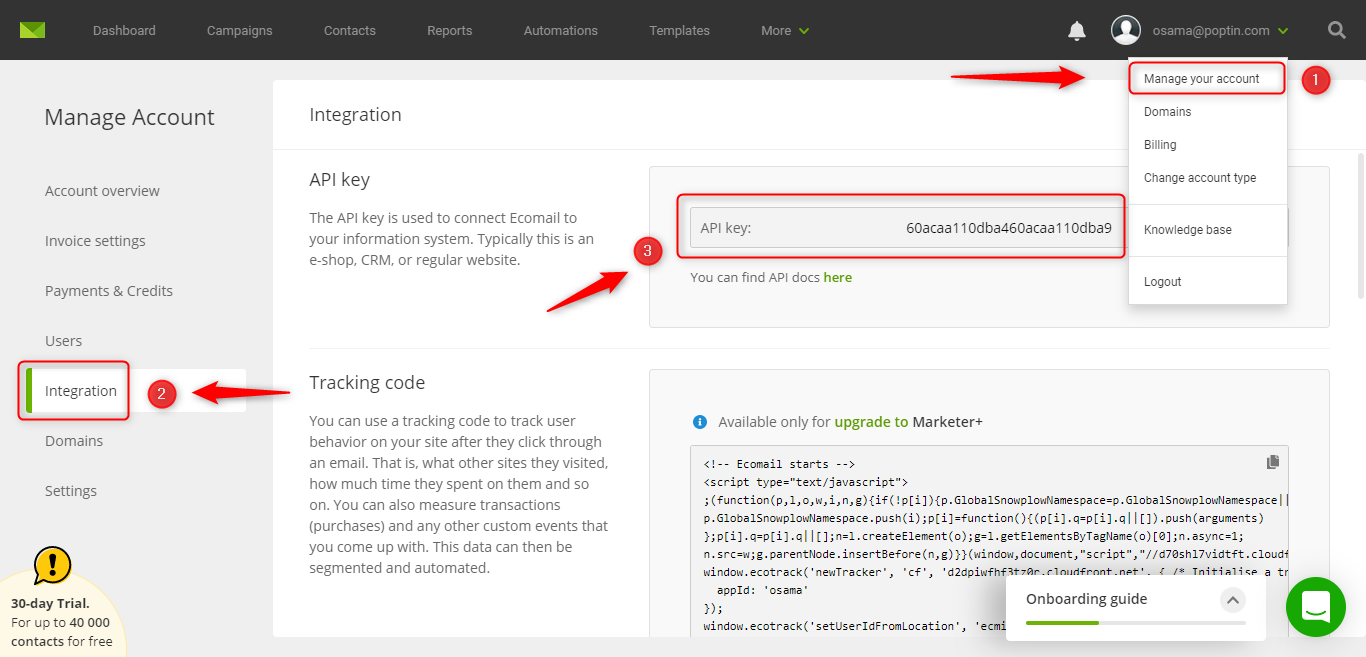This screenshot has height=657, width=1366.
Task: Log out of the account
Action: click(x=1163, y=282)
